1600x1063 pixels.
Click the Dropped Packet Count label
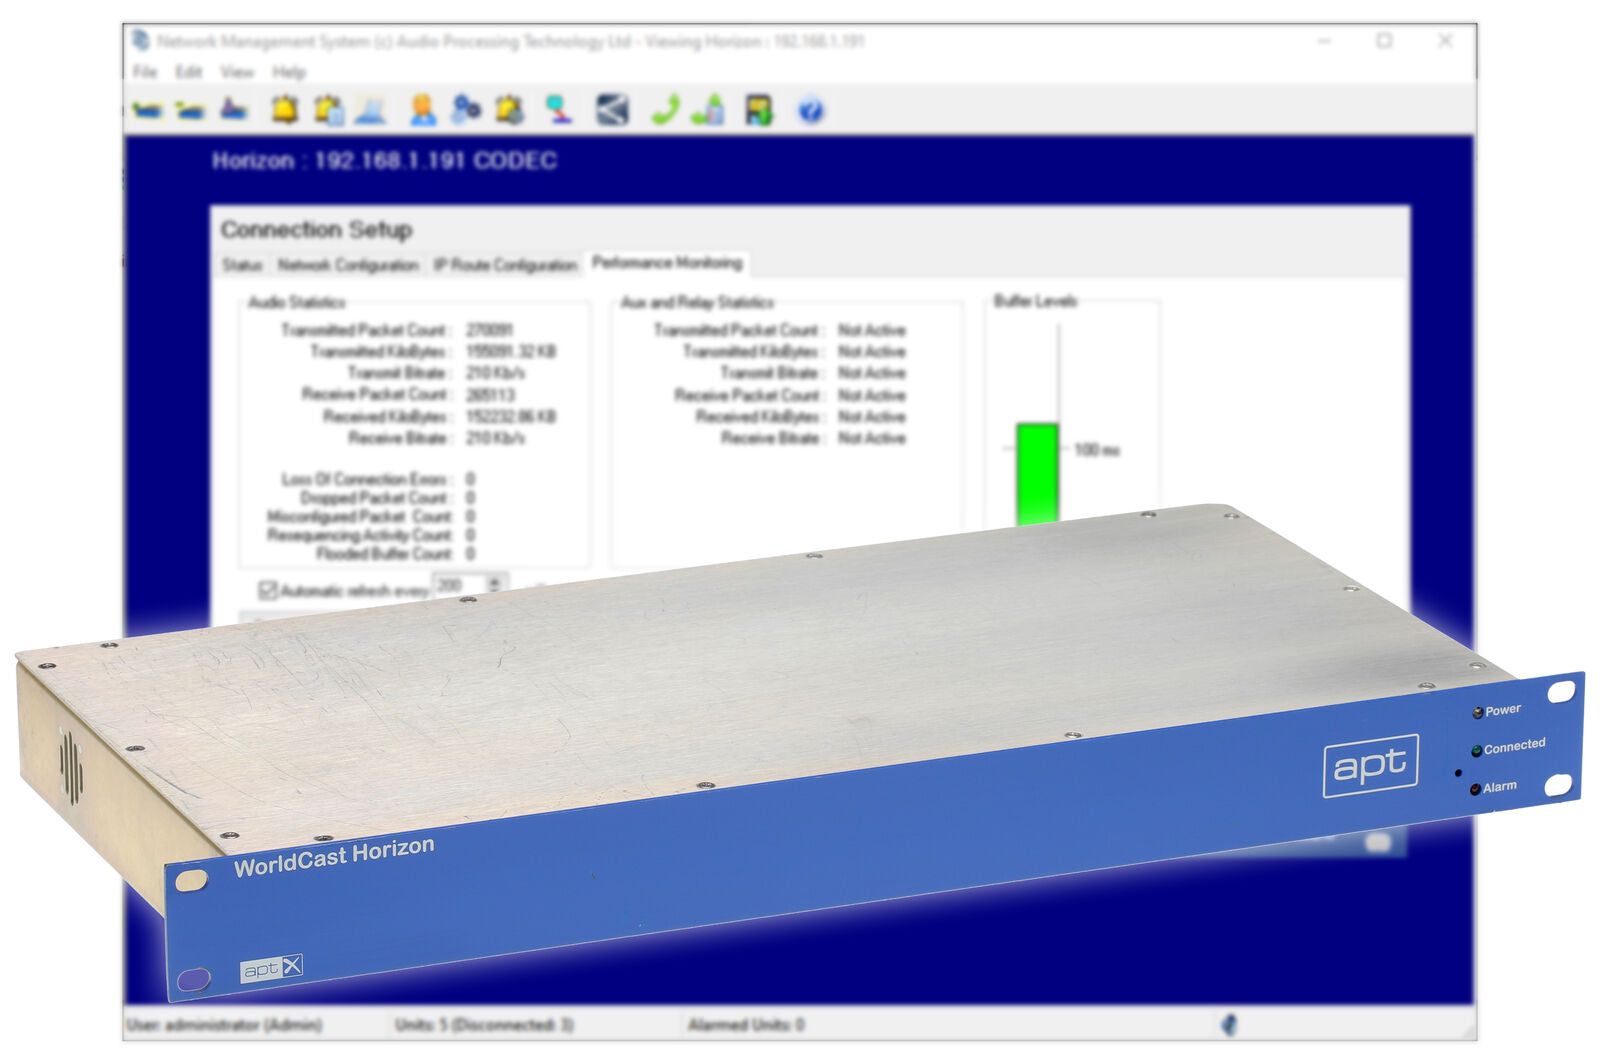(x=376, y=498)
